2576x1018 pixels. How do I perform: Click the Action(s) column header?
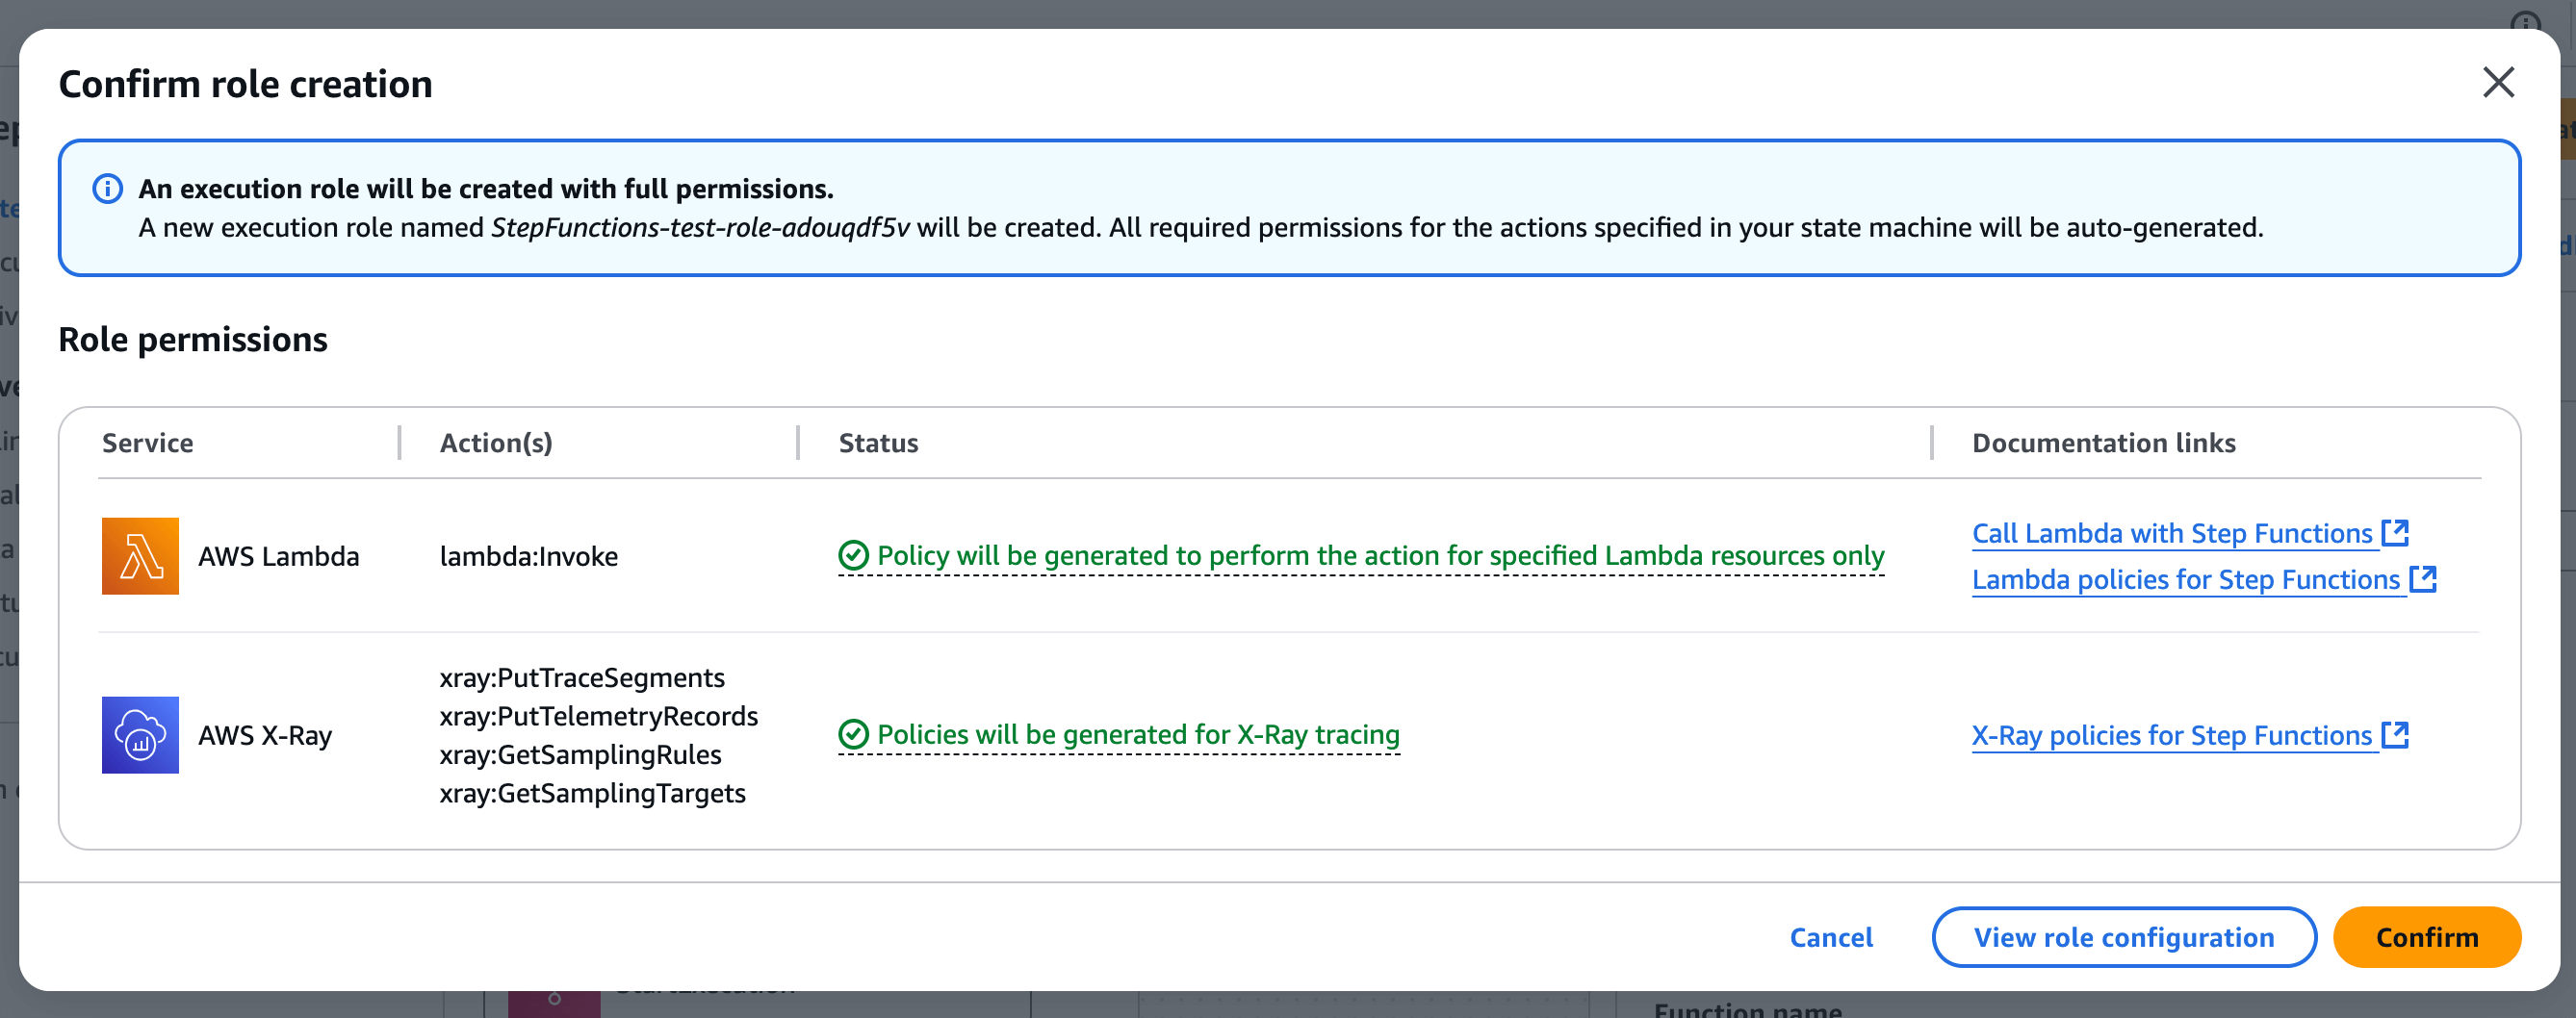[496, 443]
